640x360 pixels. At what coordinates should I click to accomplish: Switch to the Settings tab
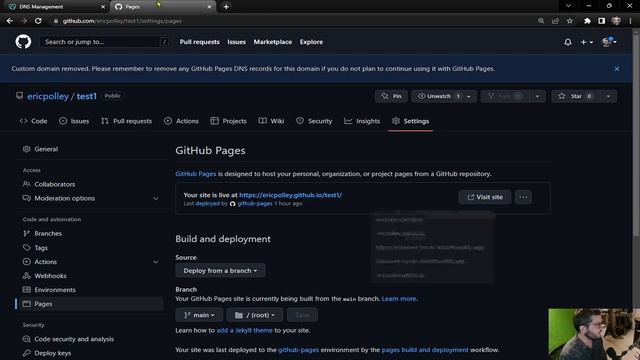[411, 121]
